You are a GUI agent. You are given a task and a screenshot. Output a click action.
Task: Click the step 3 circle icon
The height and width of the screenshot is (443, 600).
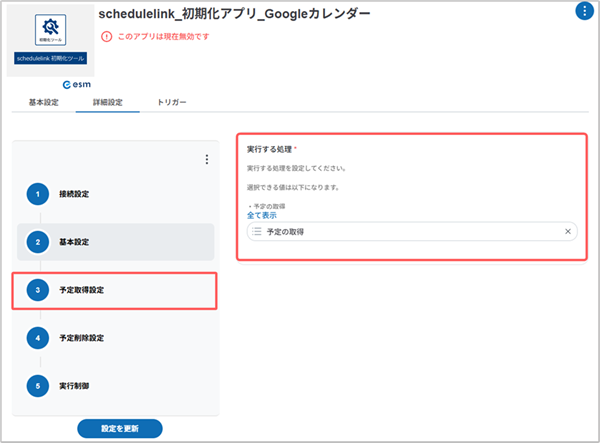point(37,290)
